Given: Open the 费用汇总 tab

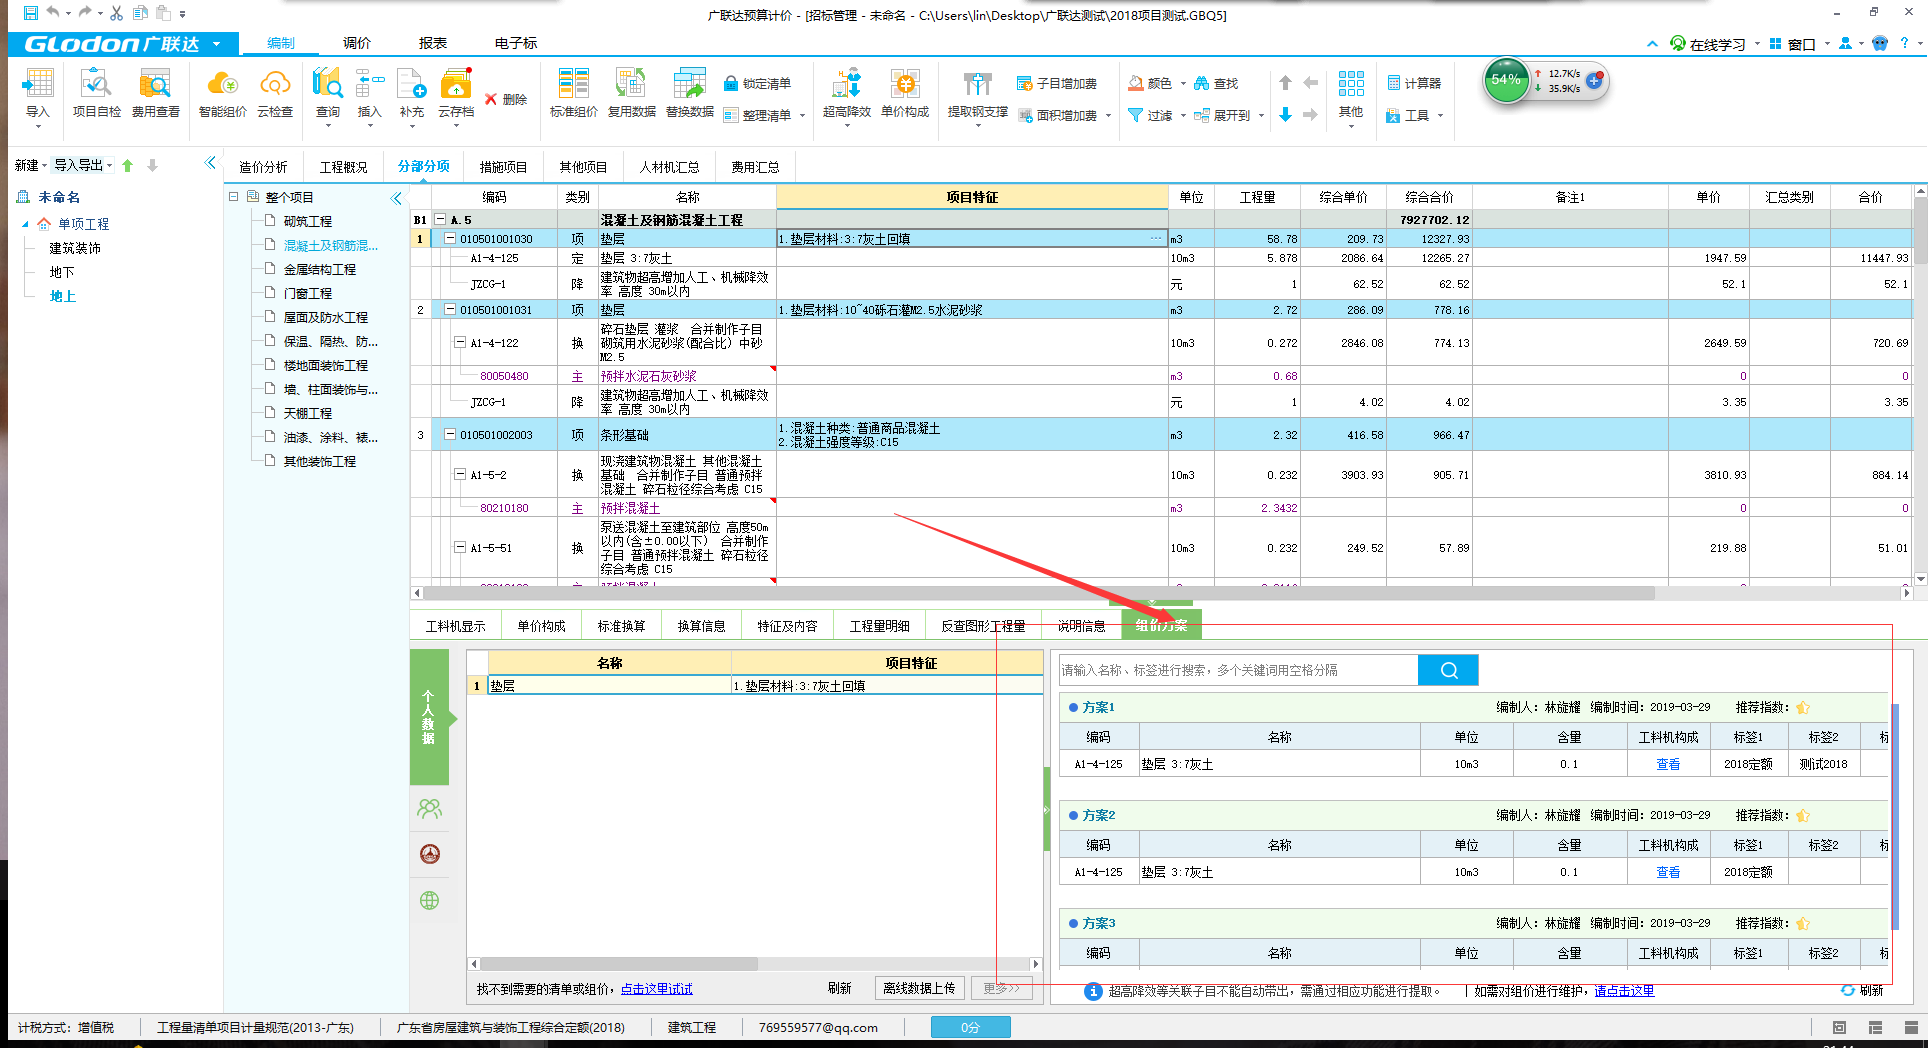Looking at the screenshot, I should [x=754, y=167].
